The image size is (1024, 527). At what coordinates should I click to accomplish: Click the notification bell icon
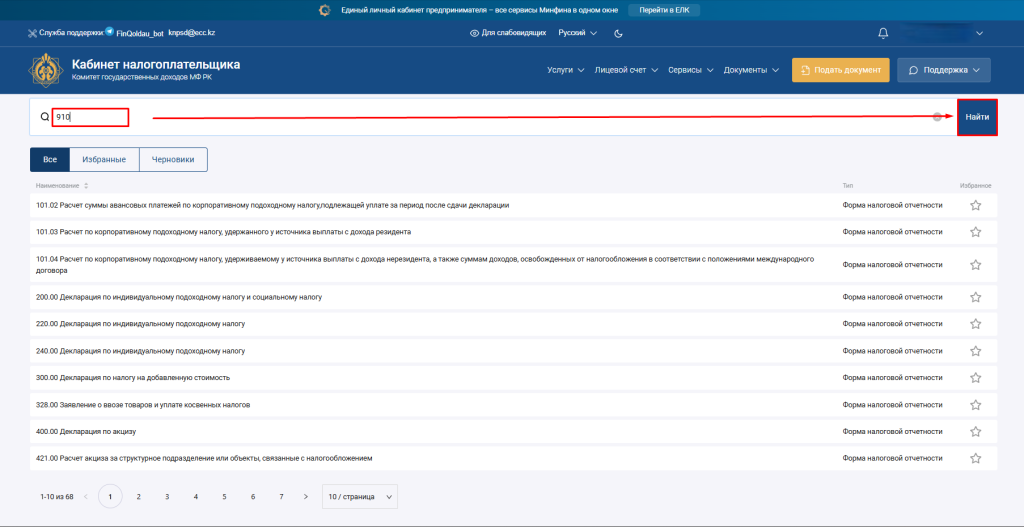pyautogui.click(x=883, y=33)
